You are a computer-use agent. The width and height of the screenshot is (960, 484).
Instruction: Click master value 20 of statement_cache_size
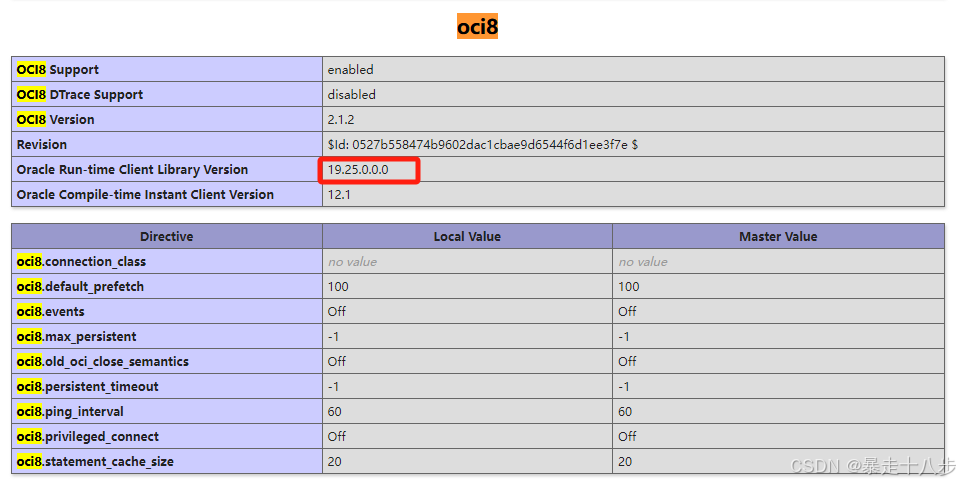(625, 463)
